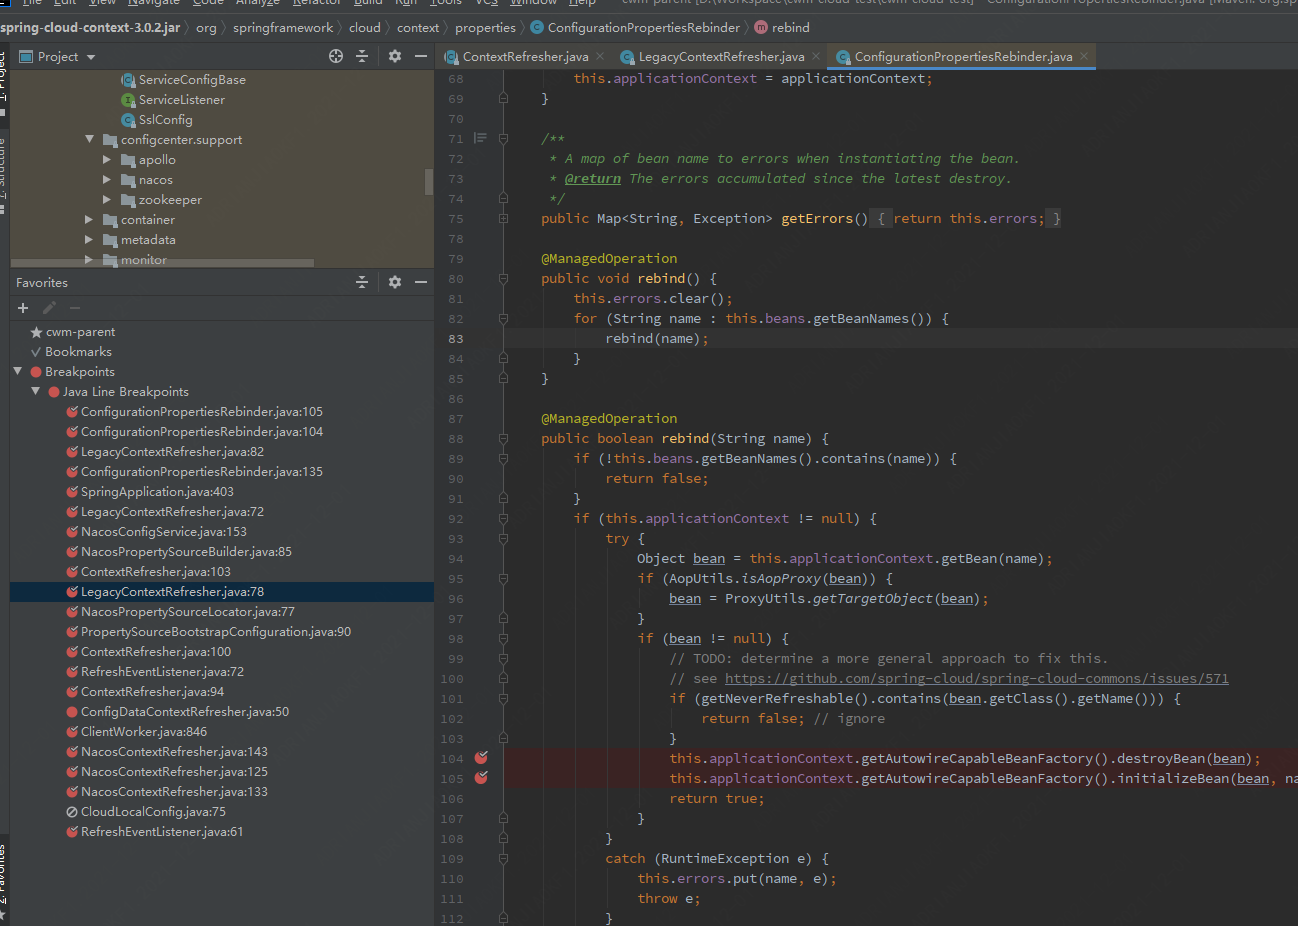Viewport: 1298px width, 926px height.
Task: Switch to the LegacyContextRefresher.java tab
Action: click(x=721, y=57)
